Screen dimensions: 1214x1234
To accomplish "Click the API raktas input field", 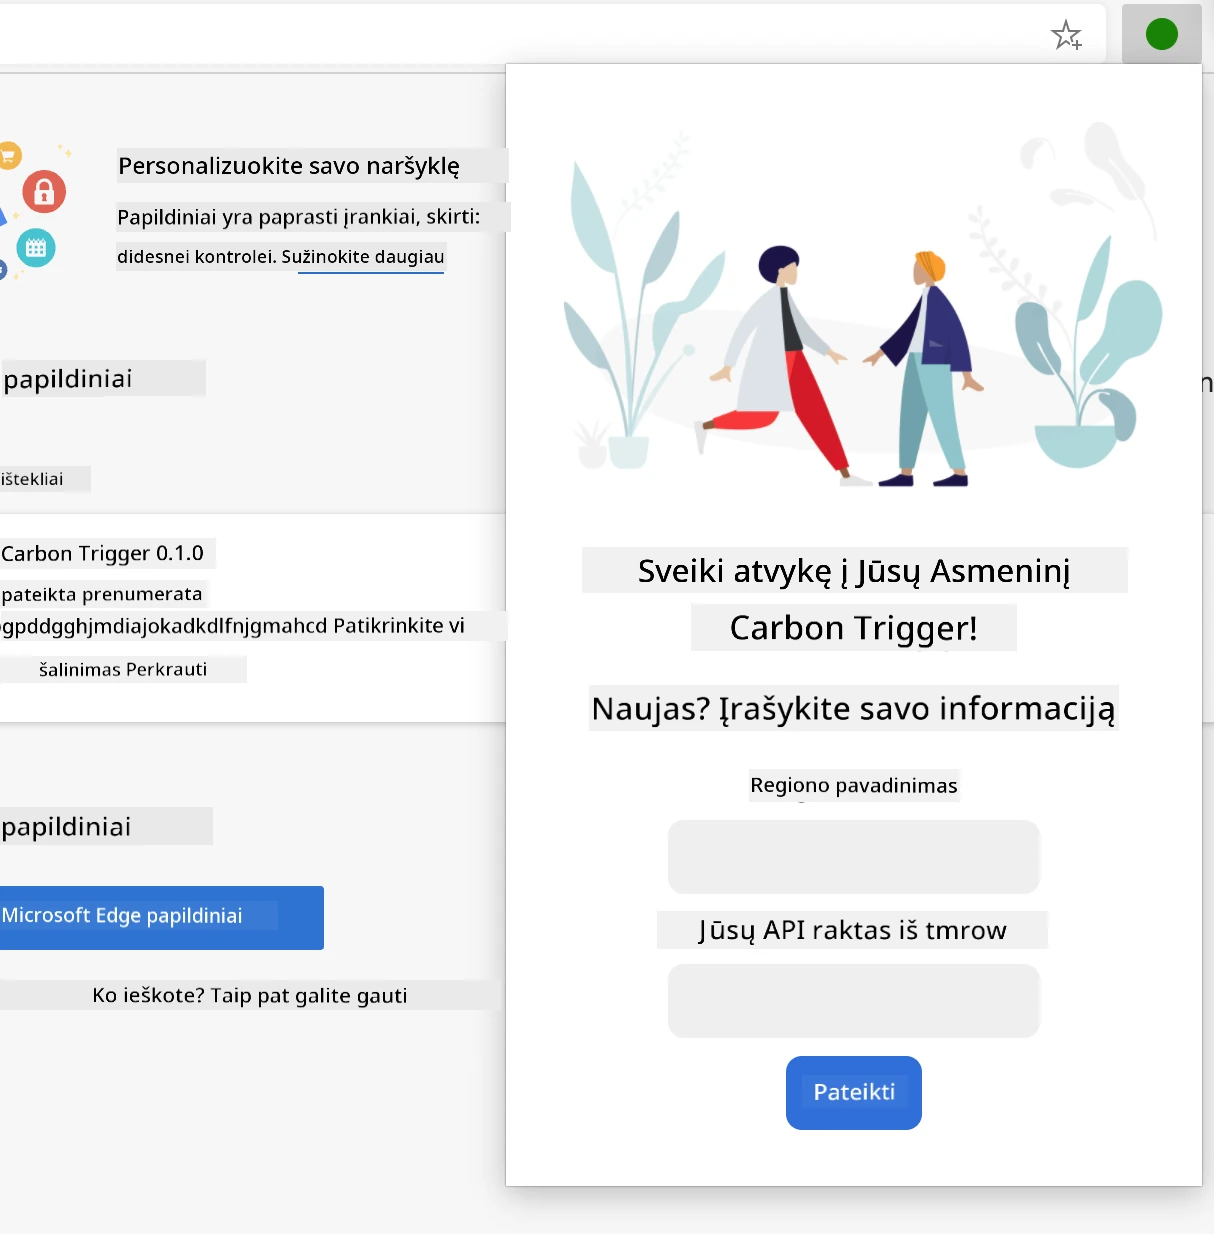I will (854, 1001).
